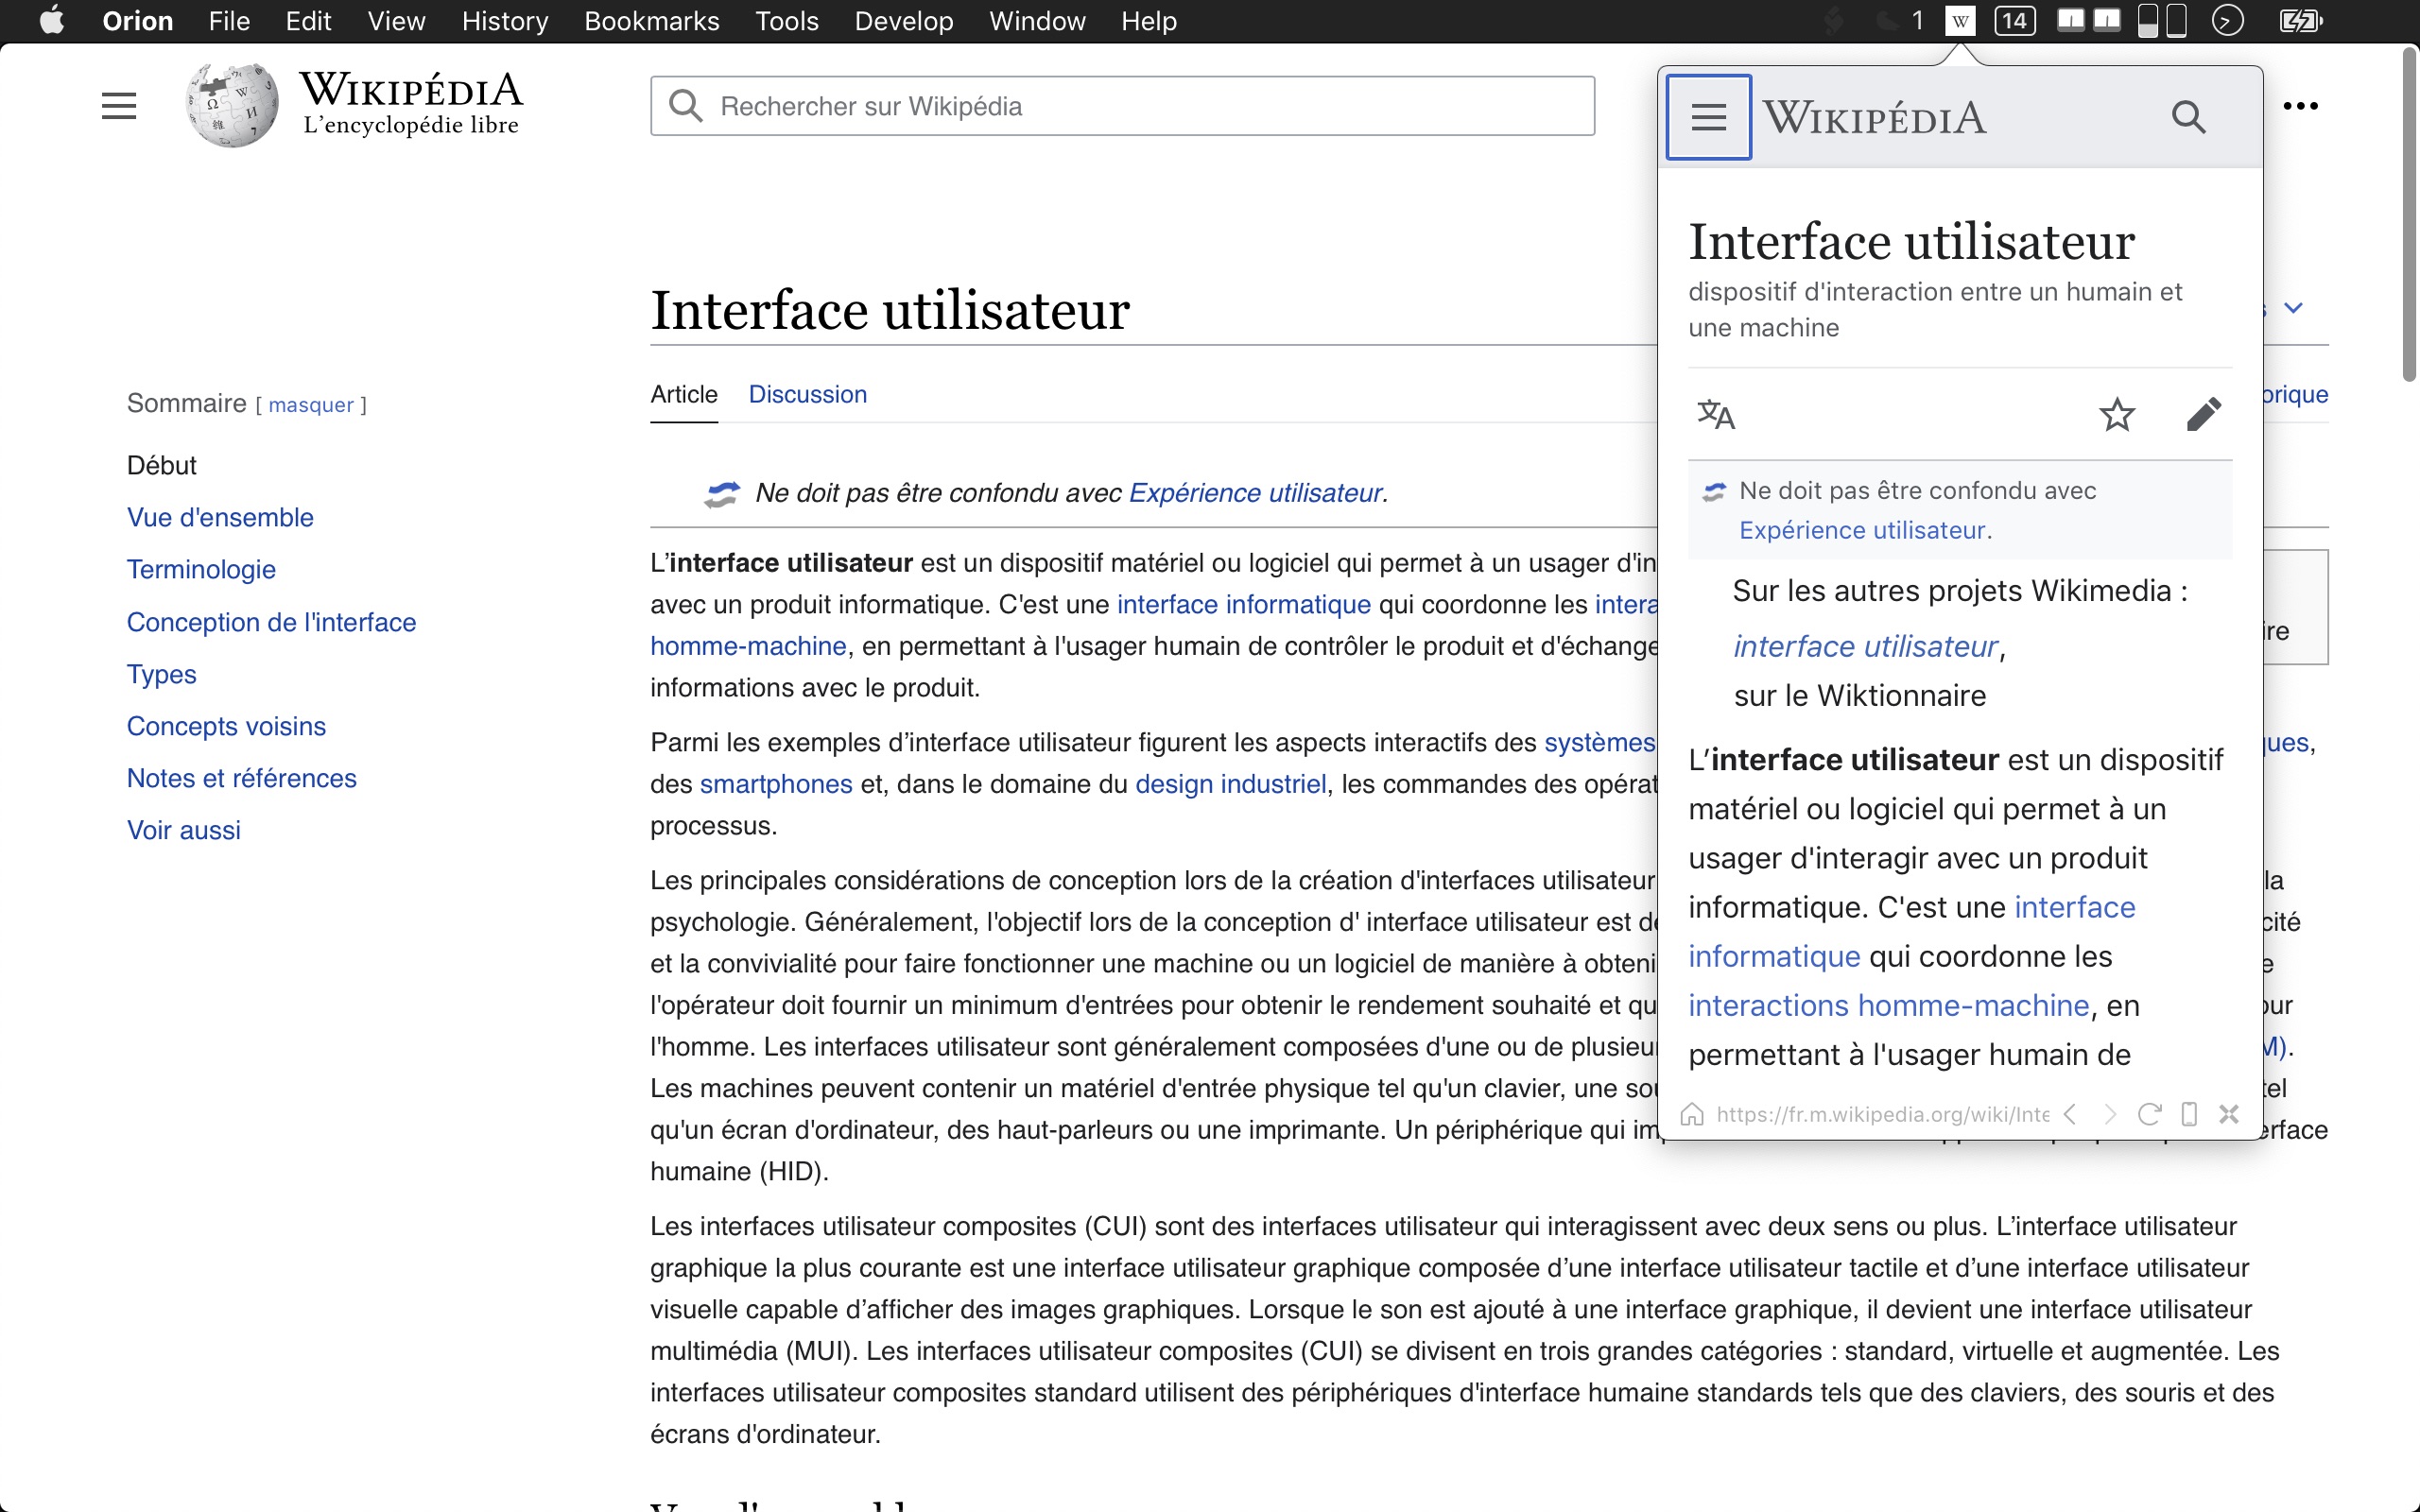
Task: Open the Tools menu
Action: point(787,21)
